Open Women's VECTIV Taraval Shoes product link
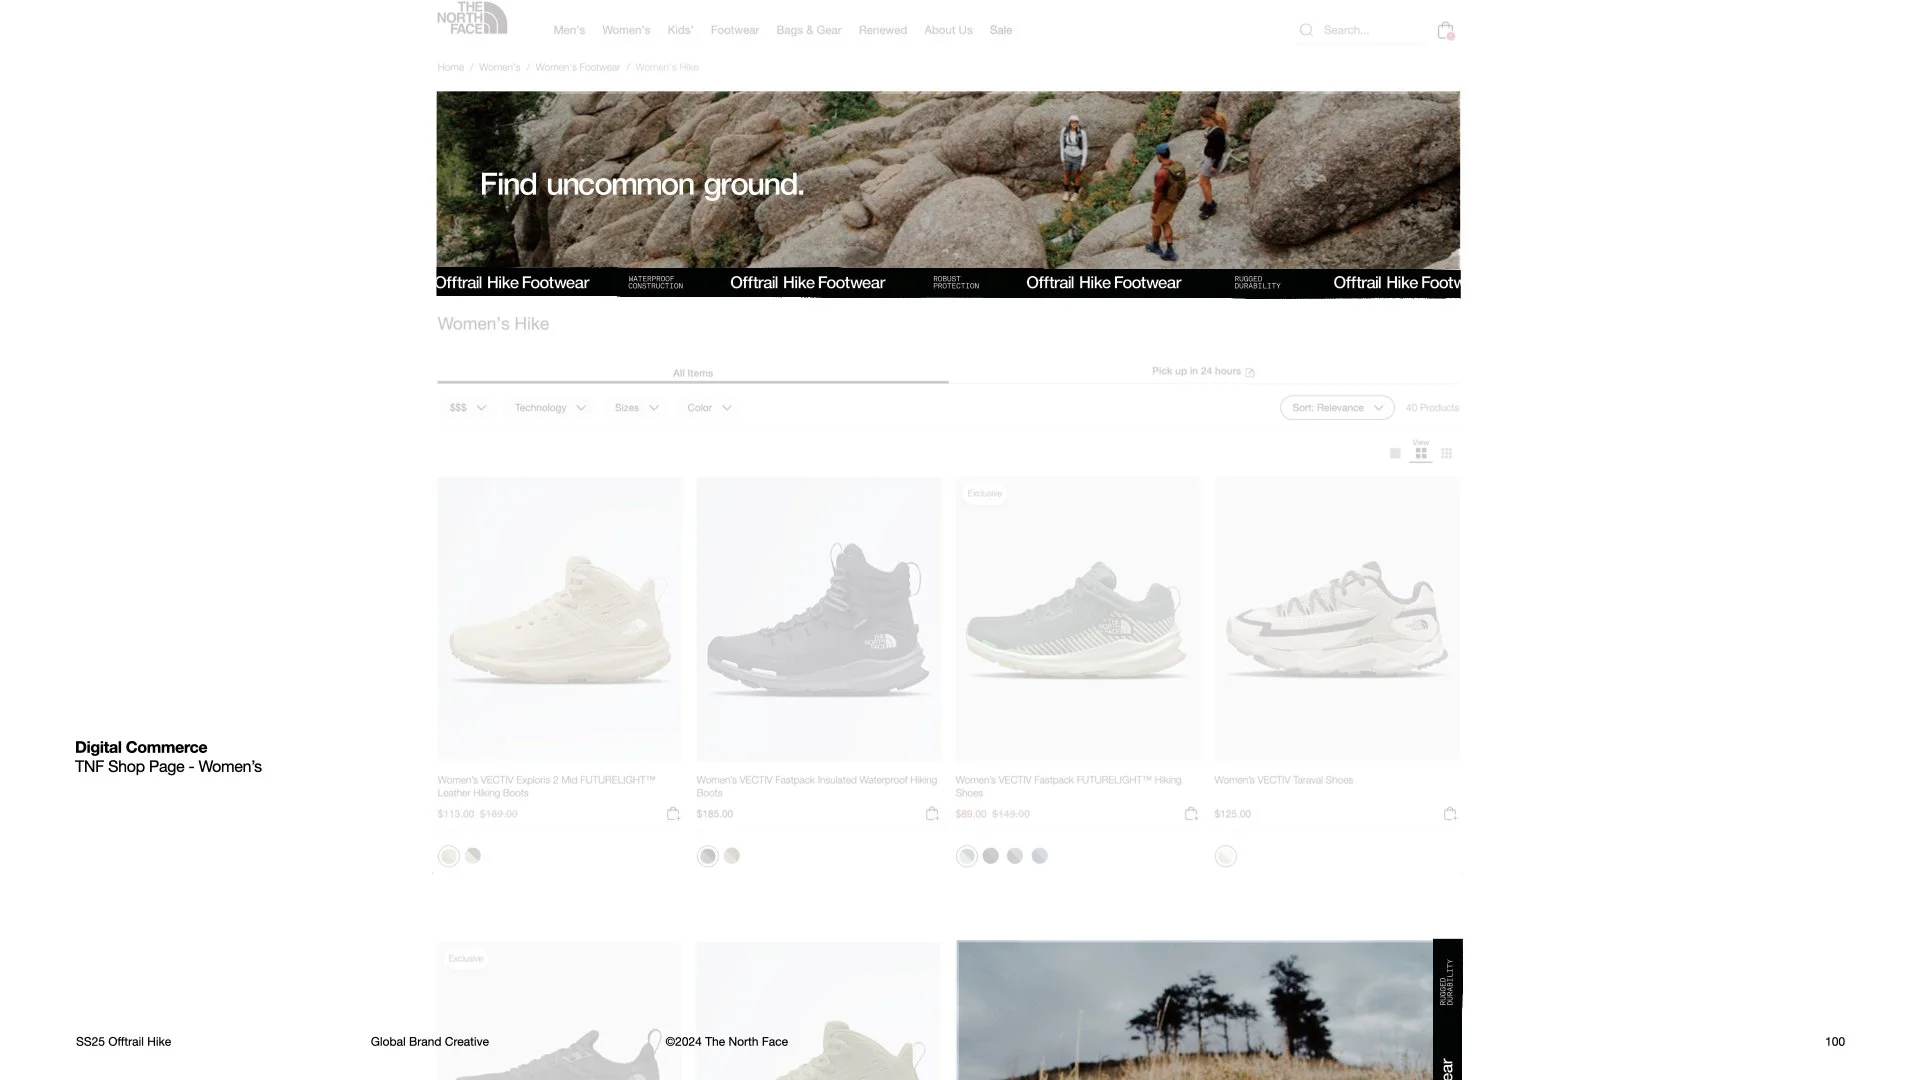Image resolution: width=1920 pixels, height=1080 pixels. click(x=1283, y=780)
